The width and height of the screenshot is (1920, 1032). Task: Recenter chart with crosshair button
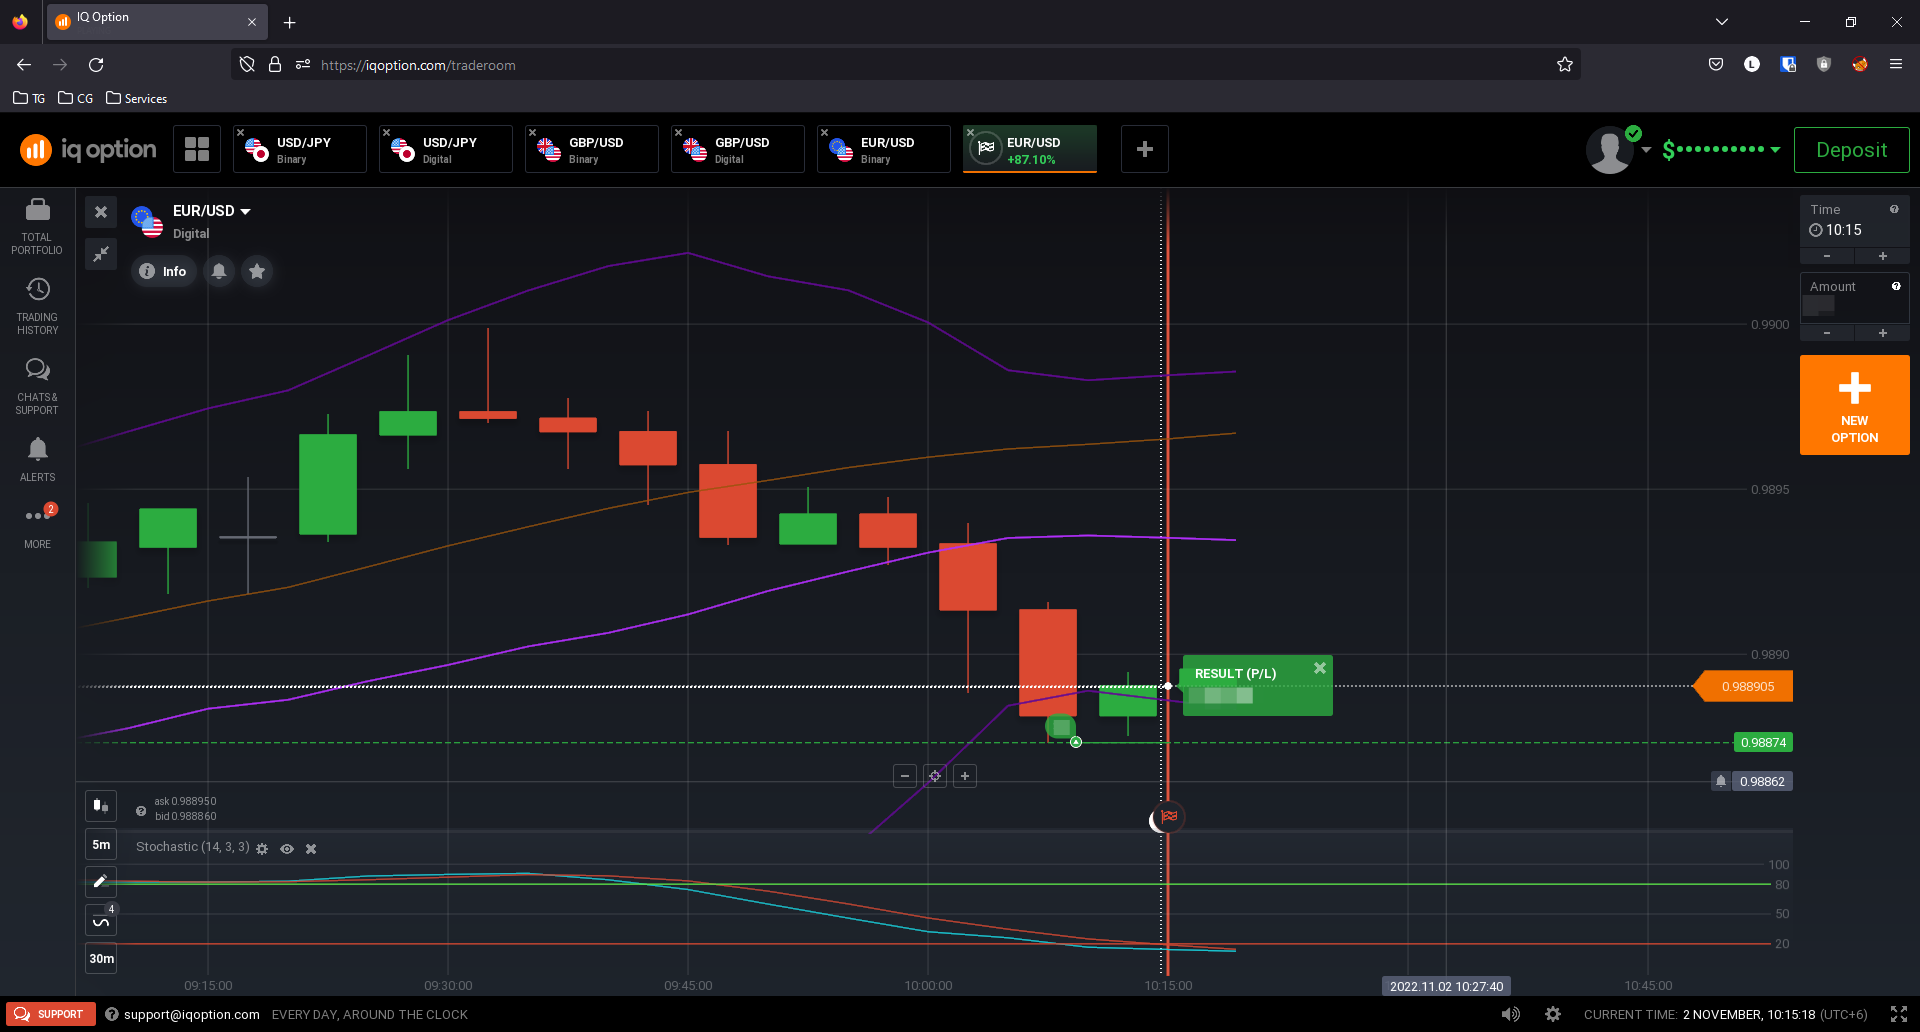tap(935, 776)
